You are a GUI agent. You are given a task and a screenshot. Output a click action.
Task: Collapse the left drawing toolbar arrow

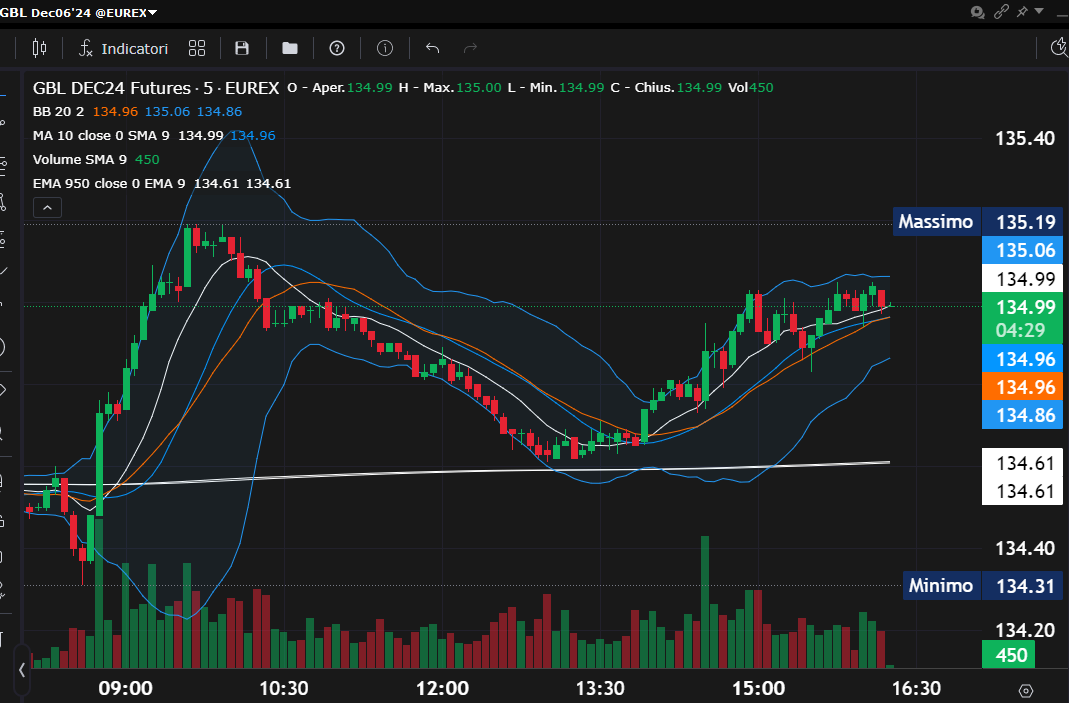tap(21, 669)
